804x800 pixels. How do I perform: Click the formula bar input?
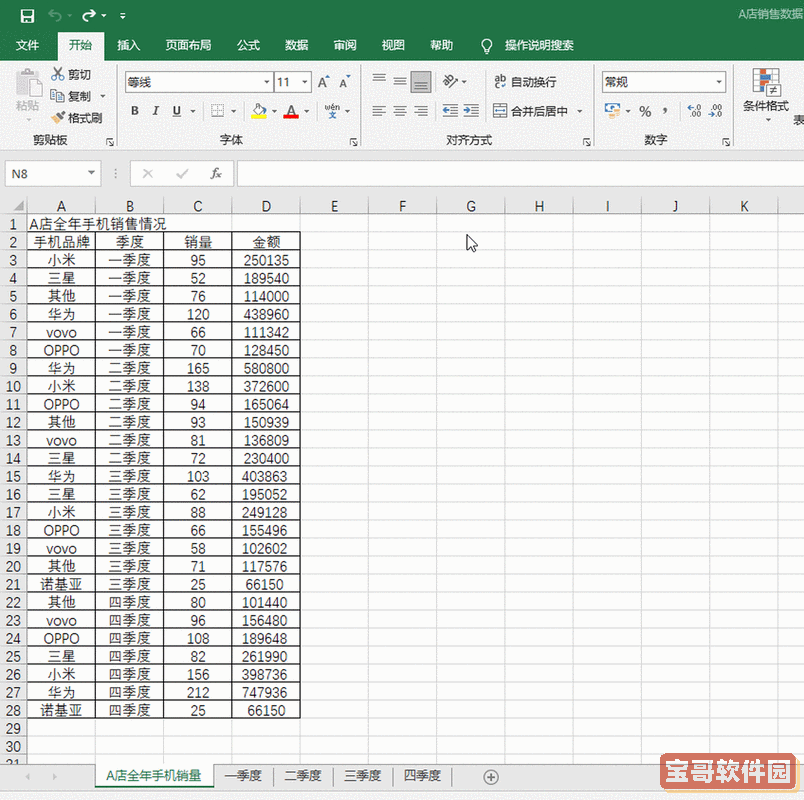520,174
